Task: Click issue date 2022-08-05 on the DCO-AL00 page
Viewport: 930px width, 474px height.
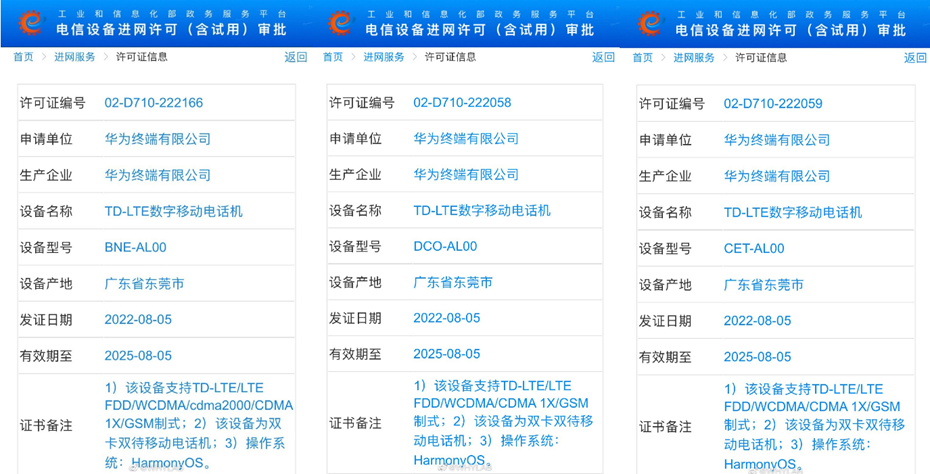Action: coord(447,318)
